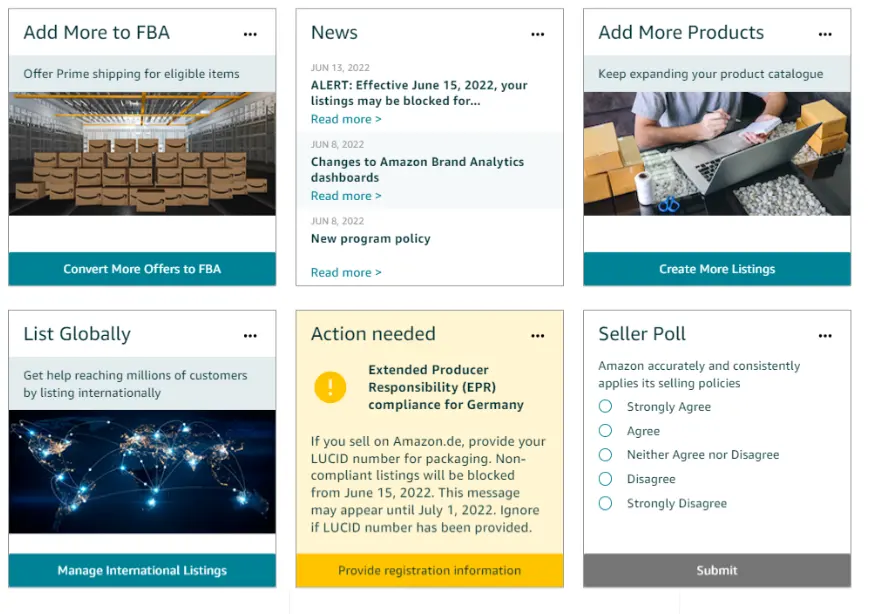Click the JUN 13, 2022 news date

coord(340,68)
